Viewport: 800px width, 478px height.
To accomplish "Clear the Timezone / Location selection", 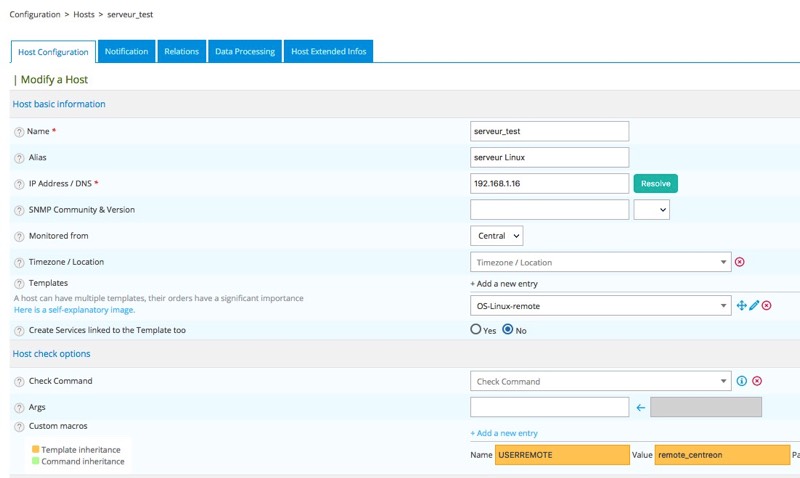I will pyautogui.click(x=740, y=262).
